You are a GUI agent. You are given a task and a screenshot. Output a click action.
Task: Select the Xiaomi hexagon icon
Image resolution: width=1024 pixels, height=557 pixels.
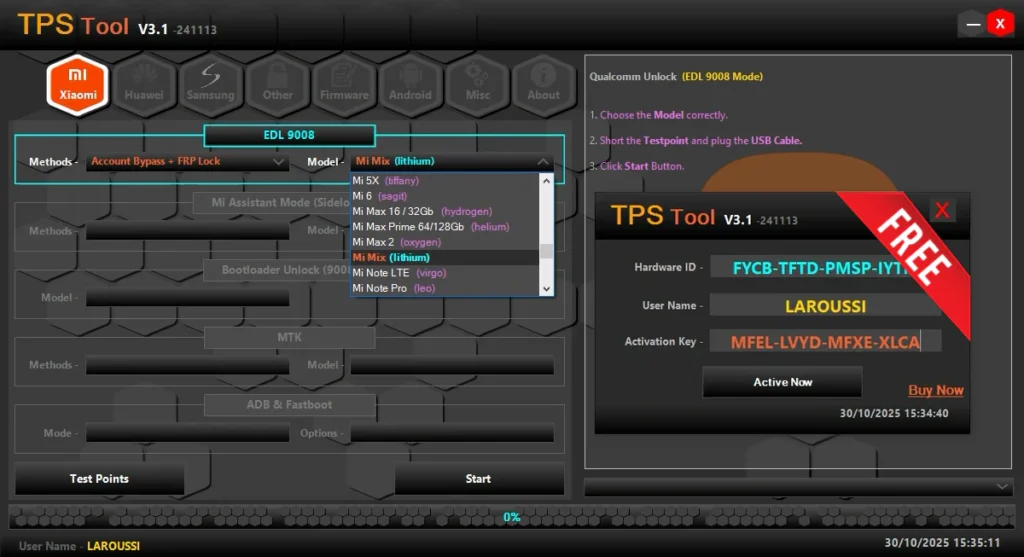pyautogui.click(x=78, y=85)
